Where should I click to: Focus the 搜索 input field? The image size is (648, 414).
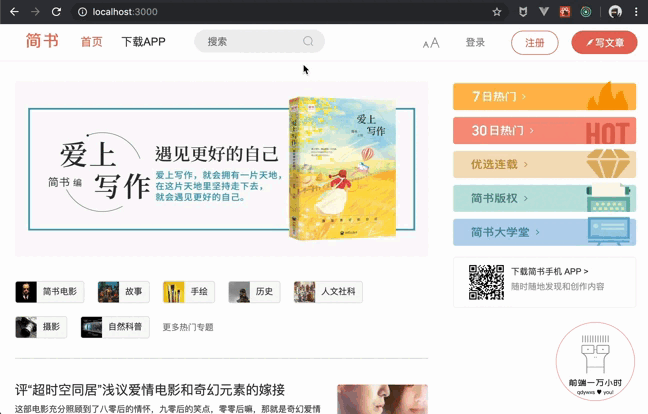coord(259,41)
